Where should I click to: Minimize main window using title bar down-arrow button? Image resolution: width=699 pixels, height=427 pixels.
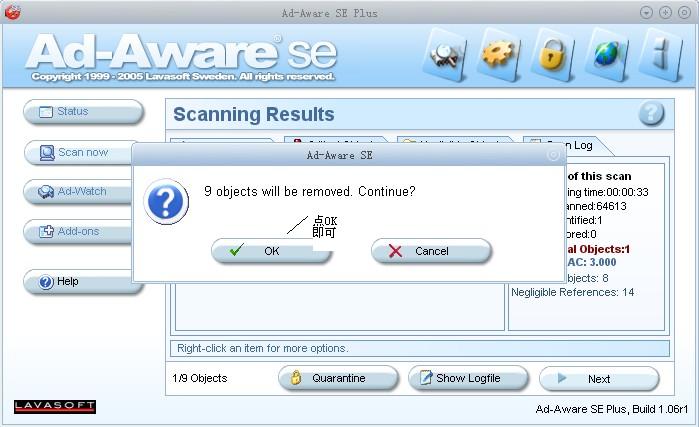pyautogui.click(x=646, y=12)
